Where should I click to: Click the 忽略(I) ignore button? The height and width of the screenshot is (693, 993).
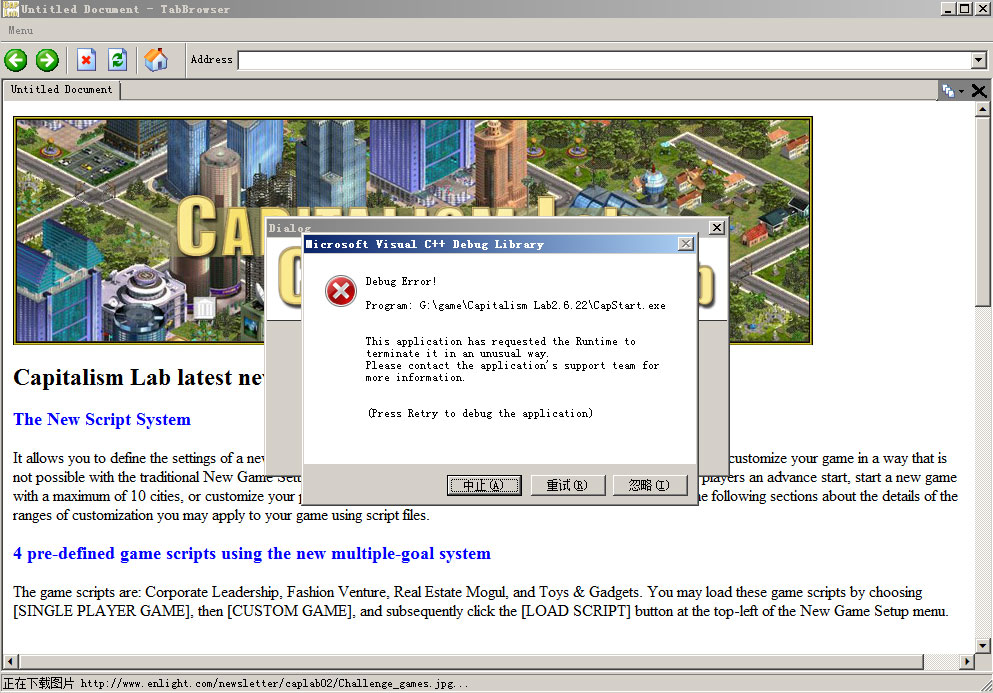[650, 485]
